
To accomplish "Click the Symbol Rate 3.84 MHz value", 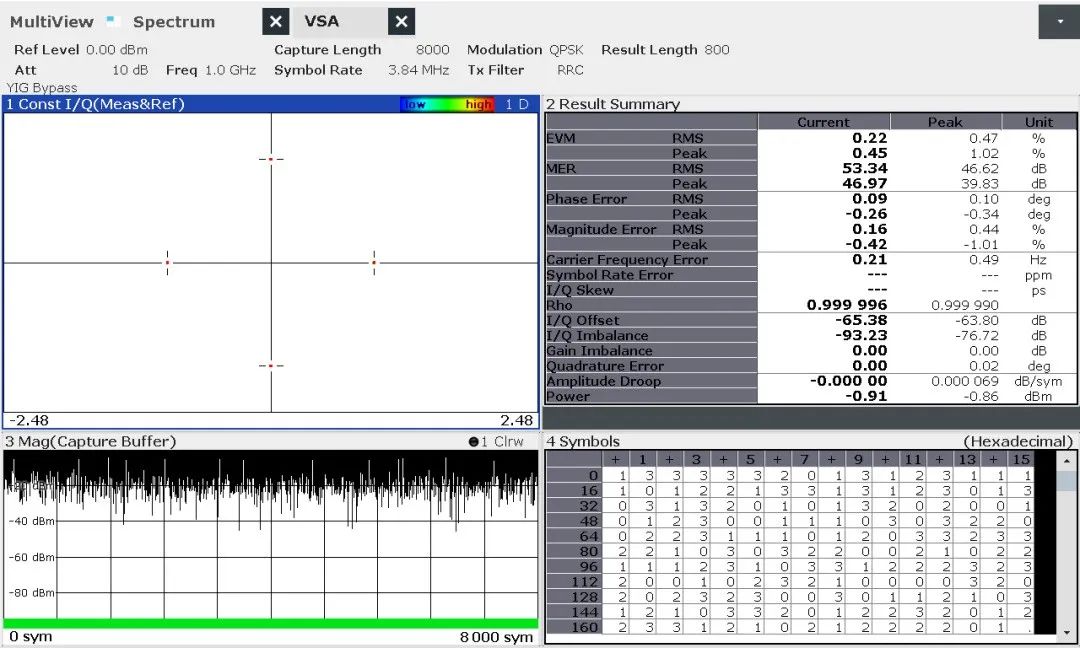I will tap(418, 70).
